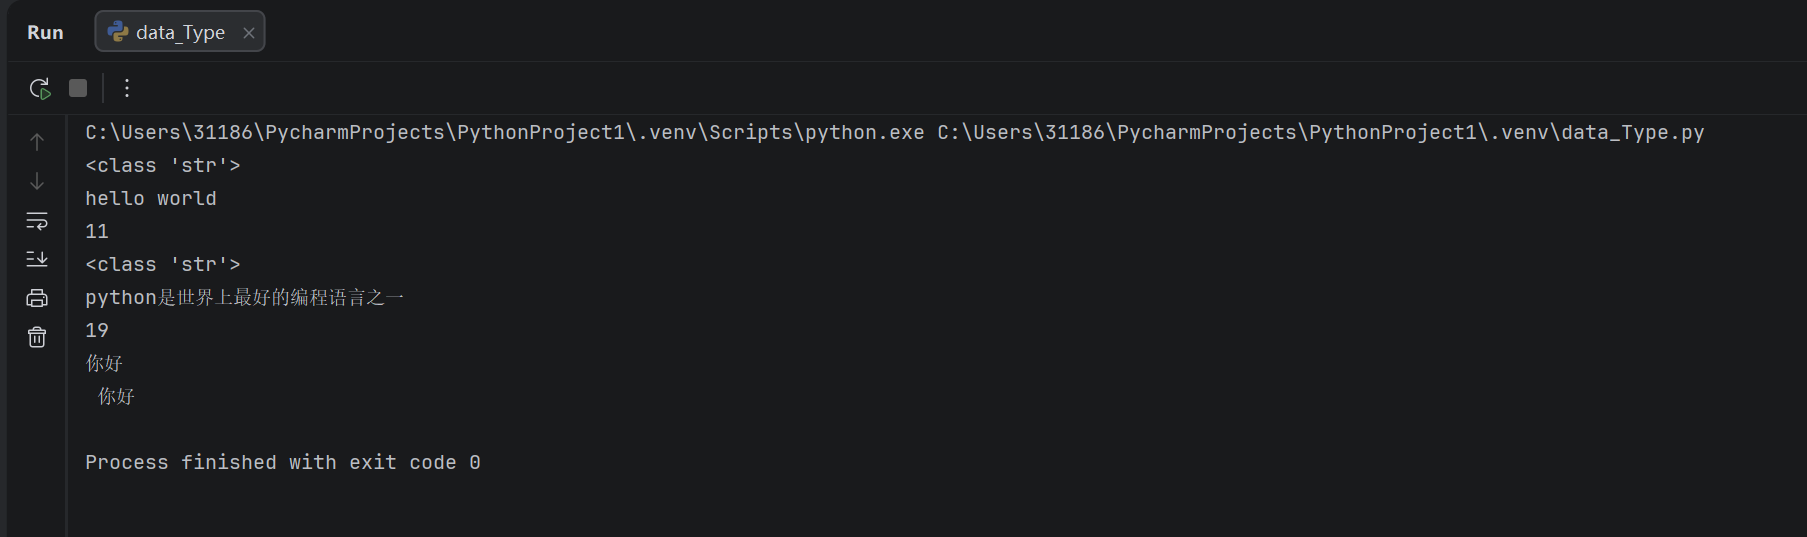1807x537 pixels.
Task: Click the 'hello world' output line
Action: click(x=151, y=198)
